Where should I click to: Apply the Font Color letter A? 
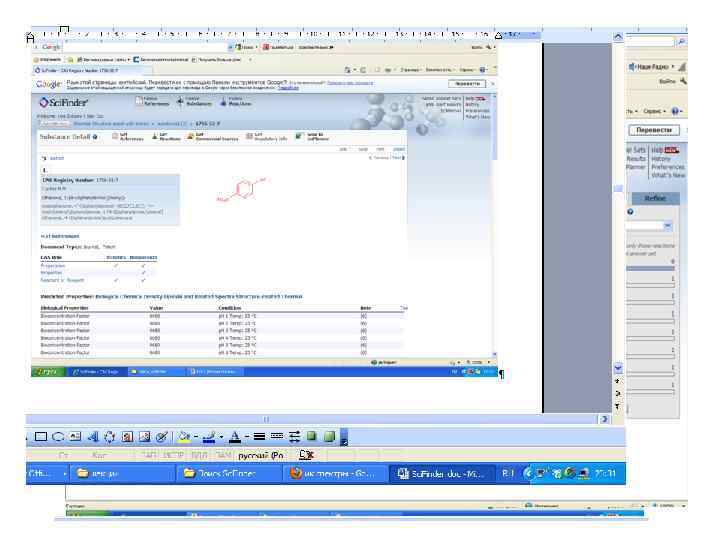coord(235,437)
